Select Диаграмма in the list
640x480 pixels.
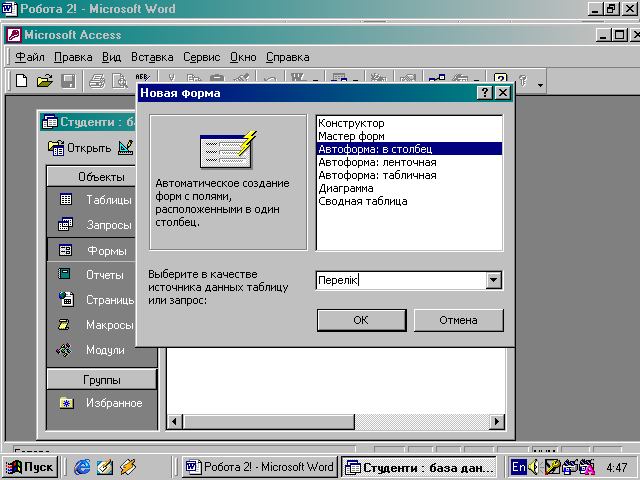coord(409,188)
